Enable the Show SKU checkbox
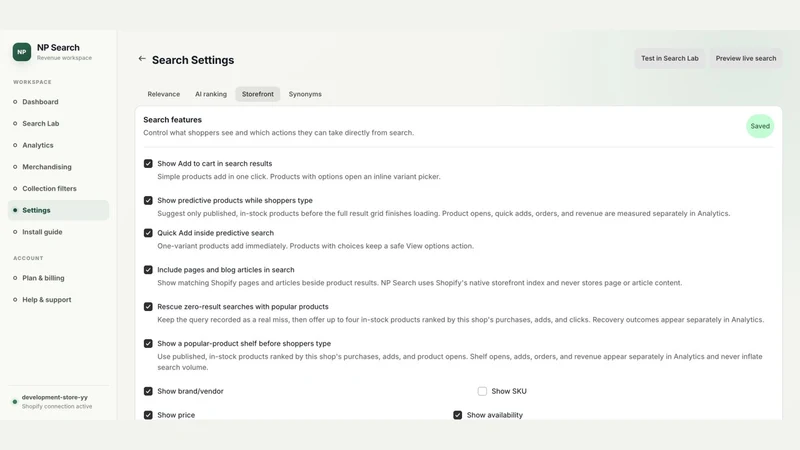Image resolution: width=800 pixels, height=450 pixels. coord(482,391)
